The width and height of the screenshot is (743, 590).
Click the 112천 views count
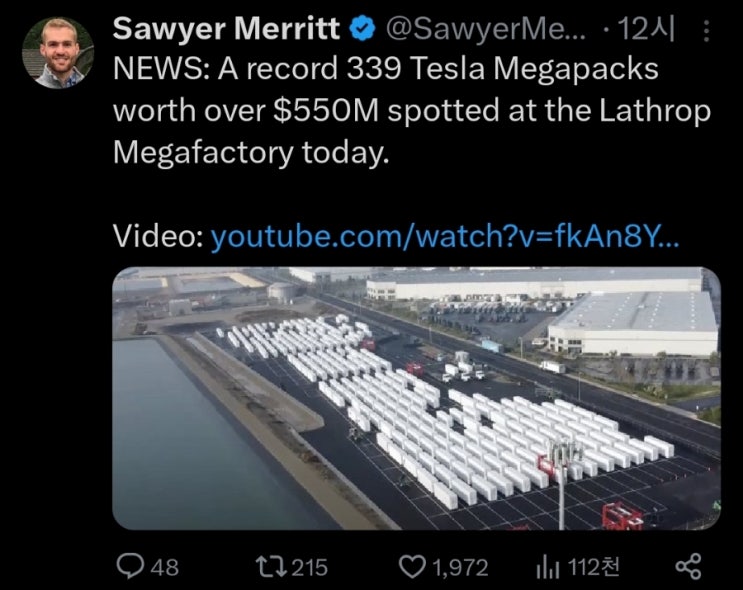[593, 567]
